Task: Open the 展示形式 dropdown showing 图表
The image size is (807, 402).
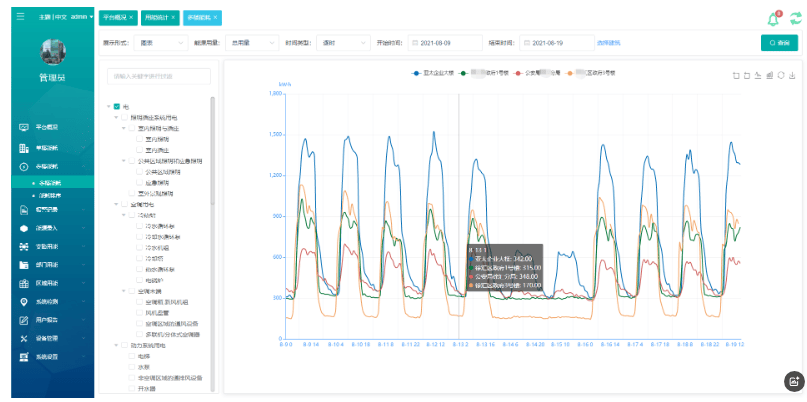Action: tap(161, 43)
